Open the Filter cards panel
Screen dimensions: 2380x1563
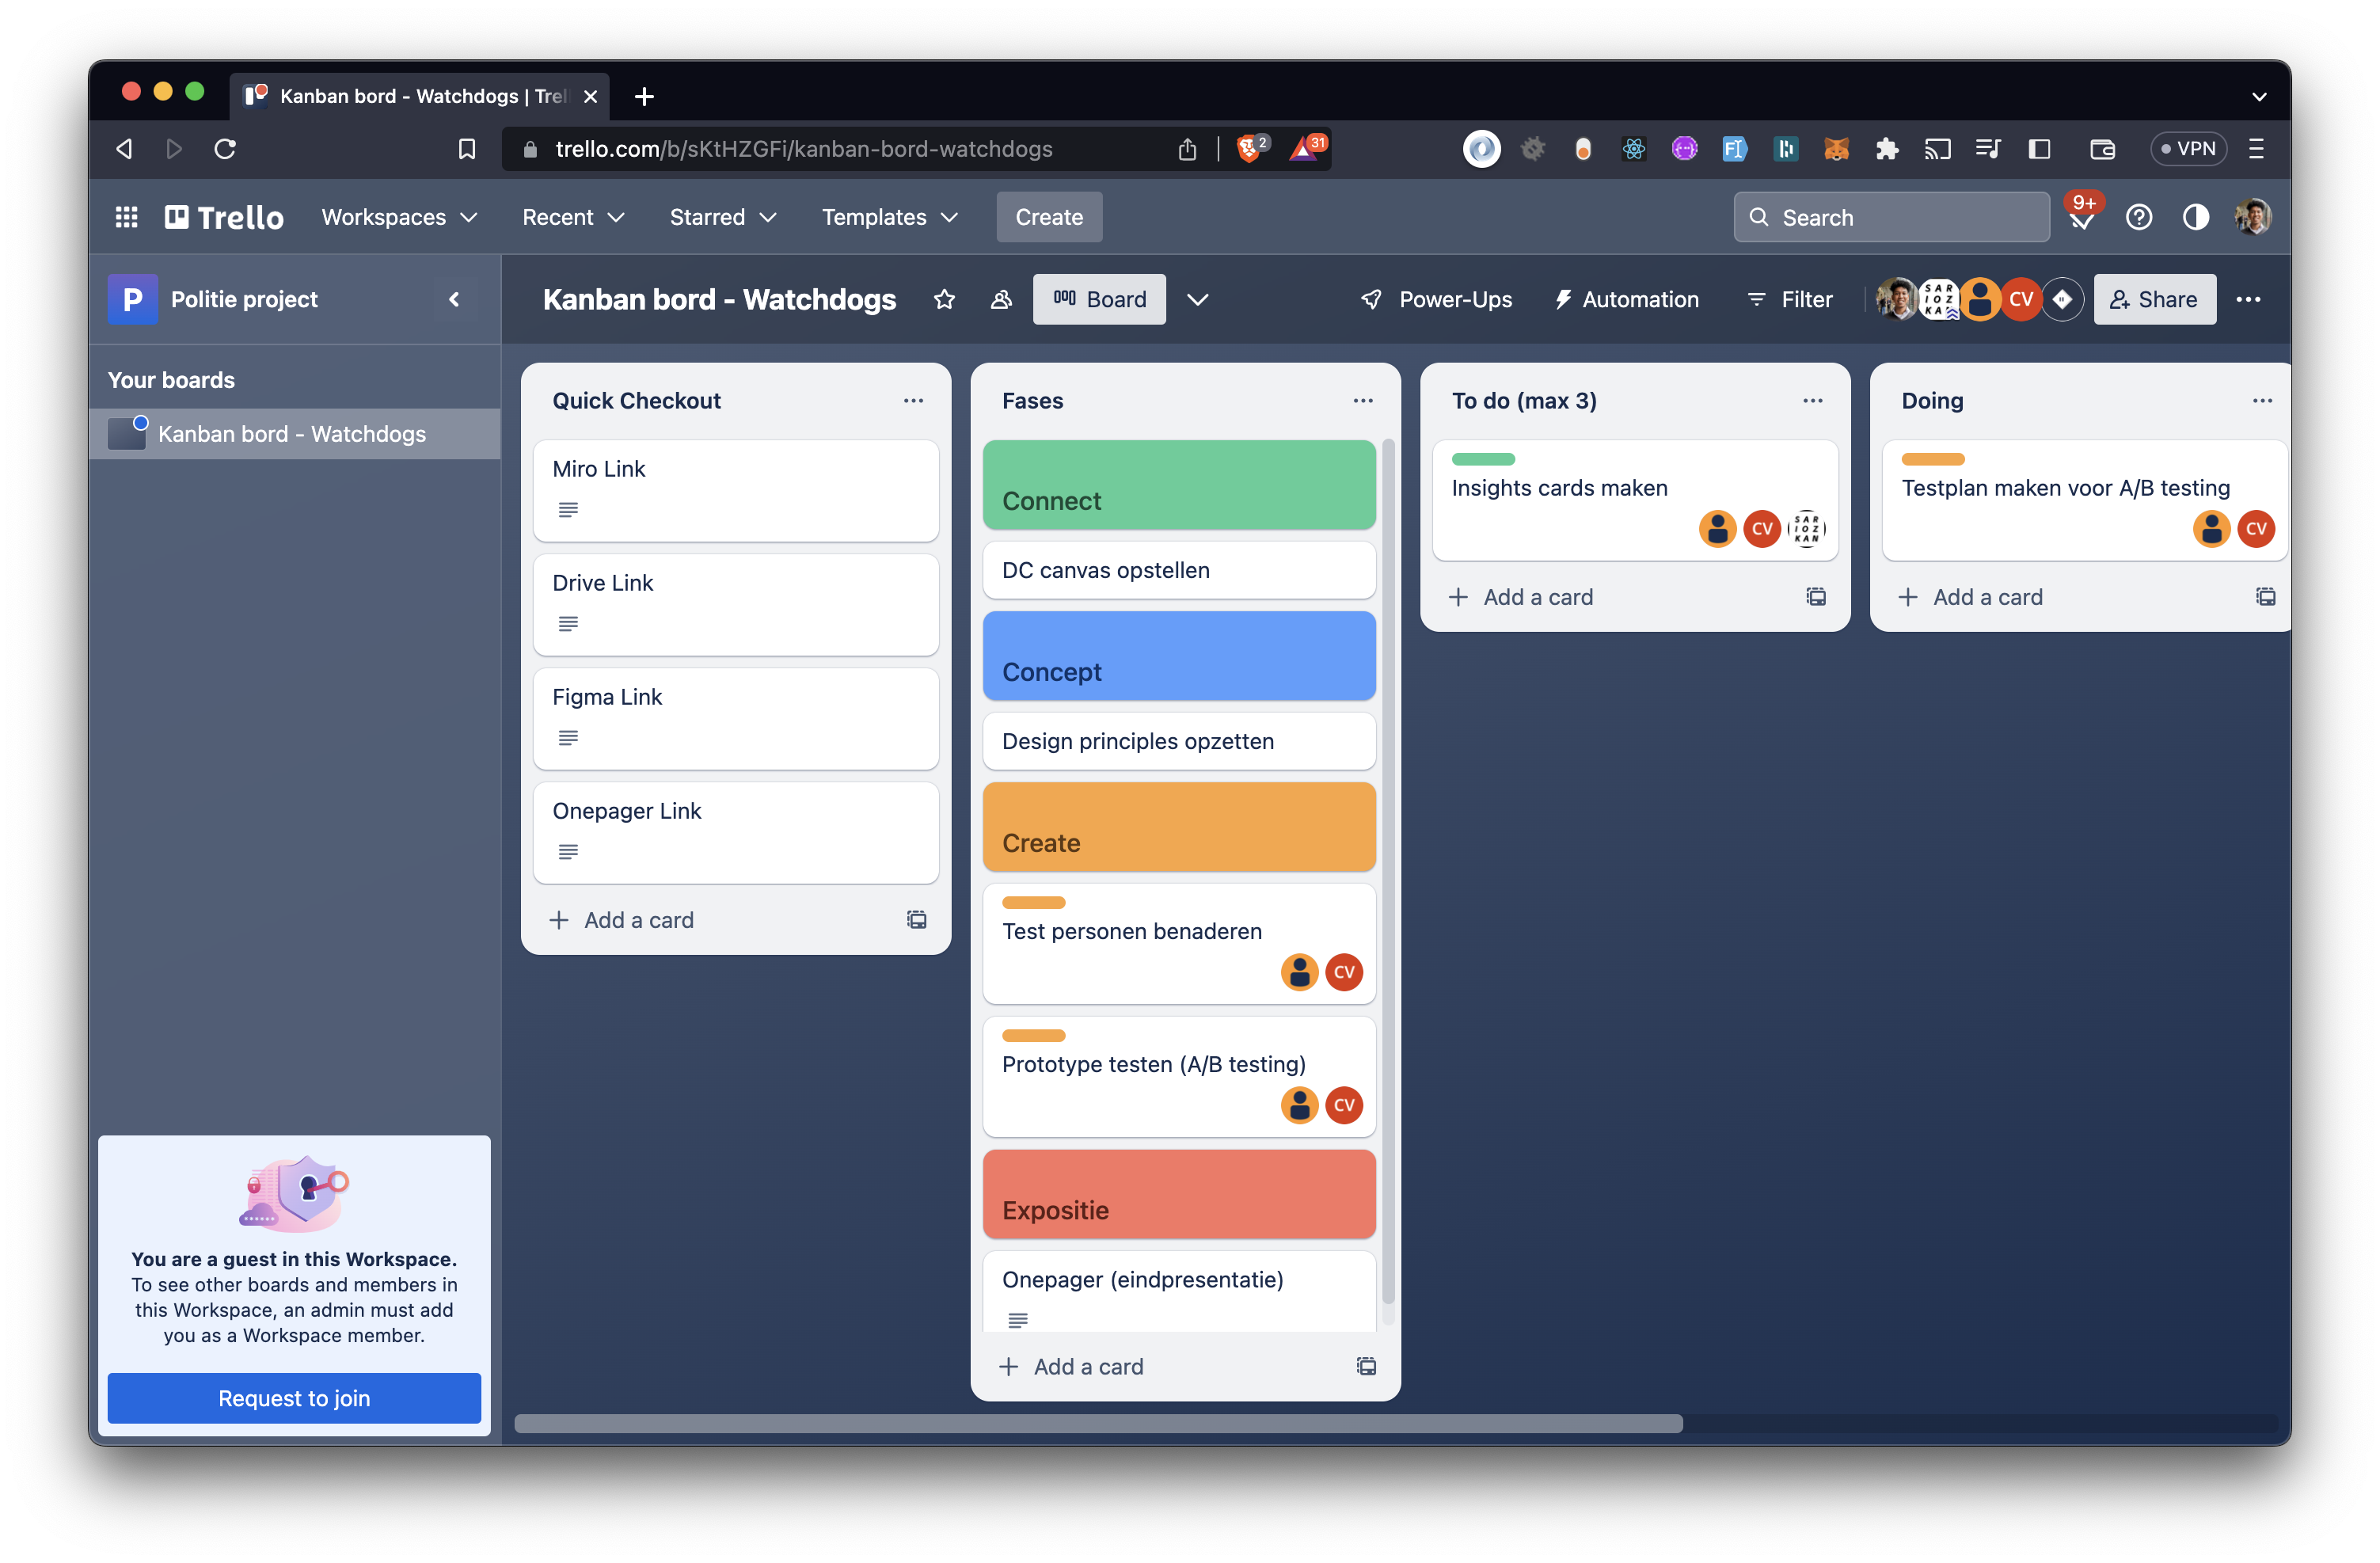[x=1789, y=299]
